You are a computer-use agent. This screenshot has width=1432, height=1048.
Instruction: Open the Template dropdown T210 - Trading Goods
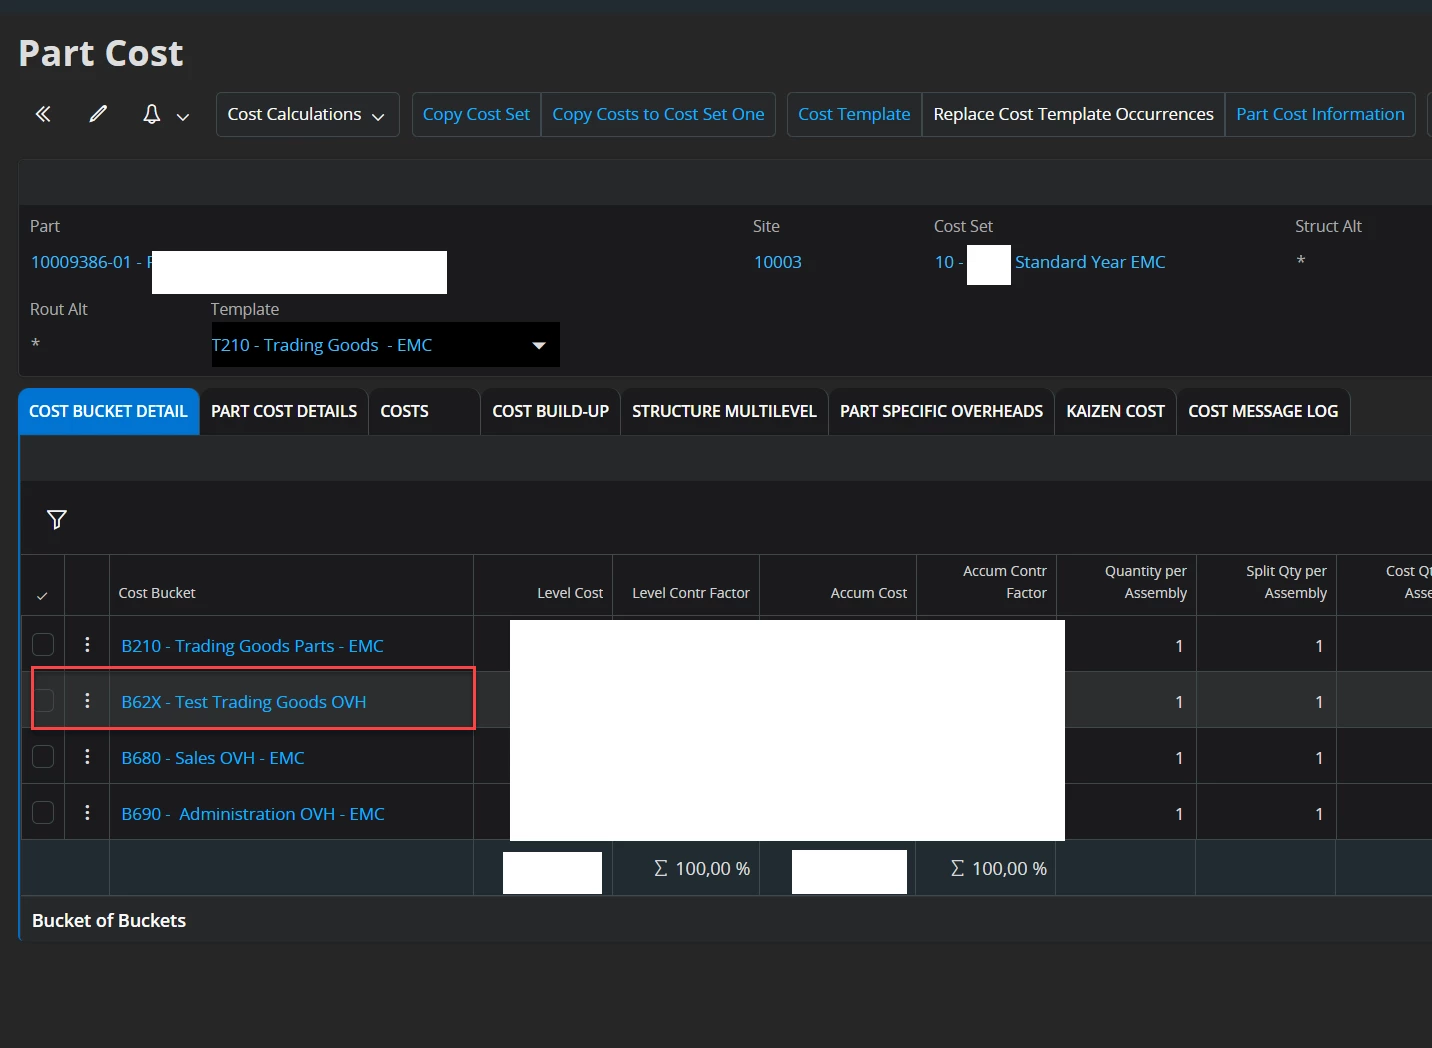pyautogui.click(x=385, y=345)
